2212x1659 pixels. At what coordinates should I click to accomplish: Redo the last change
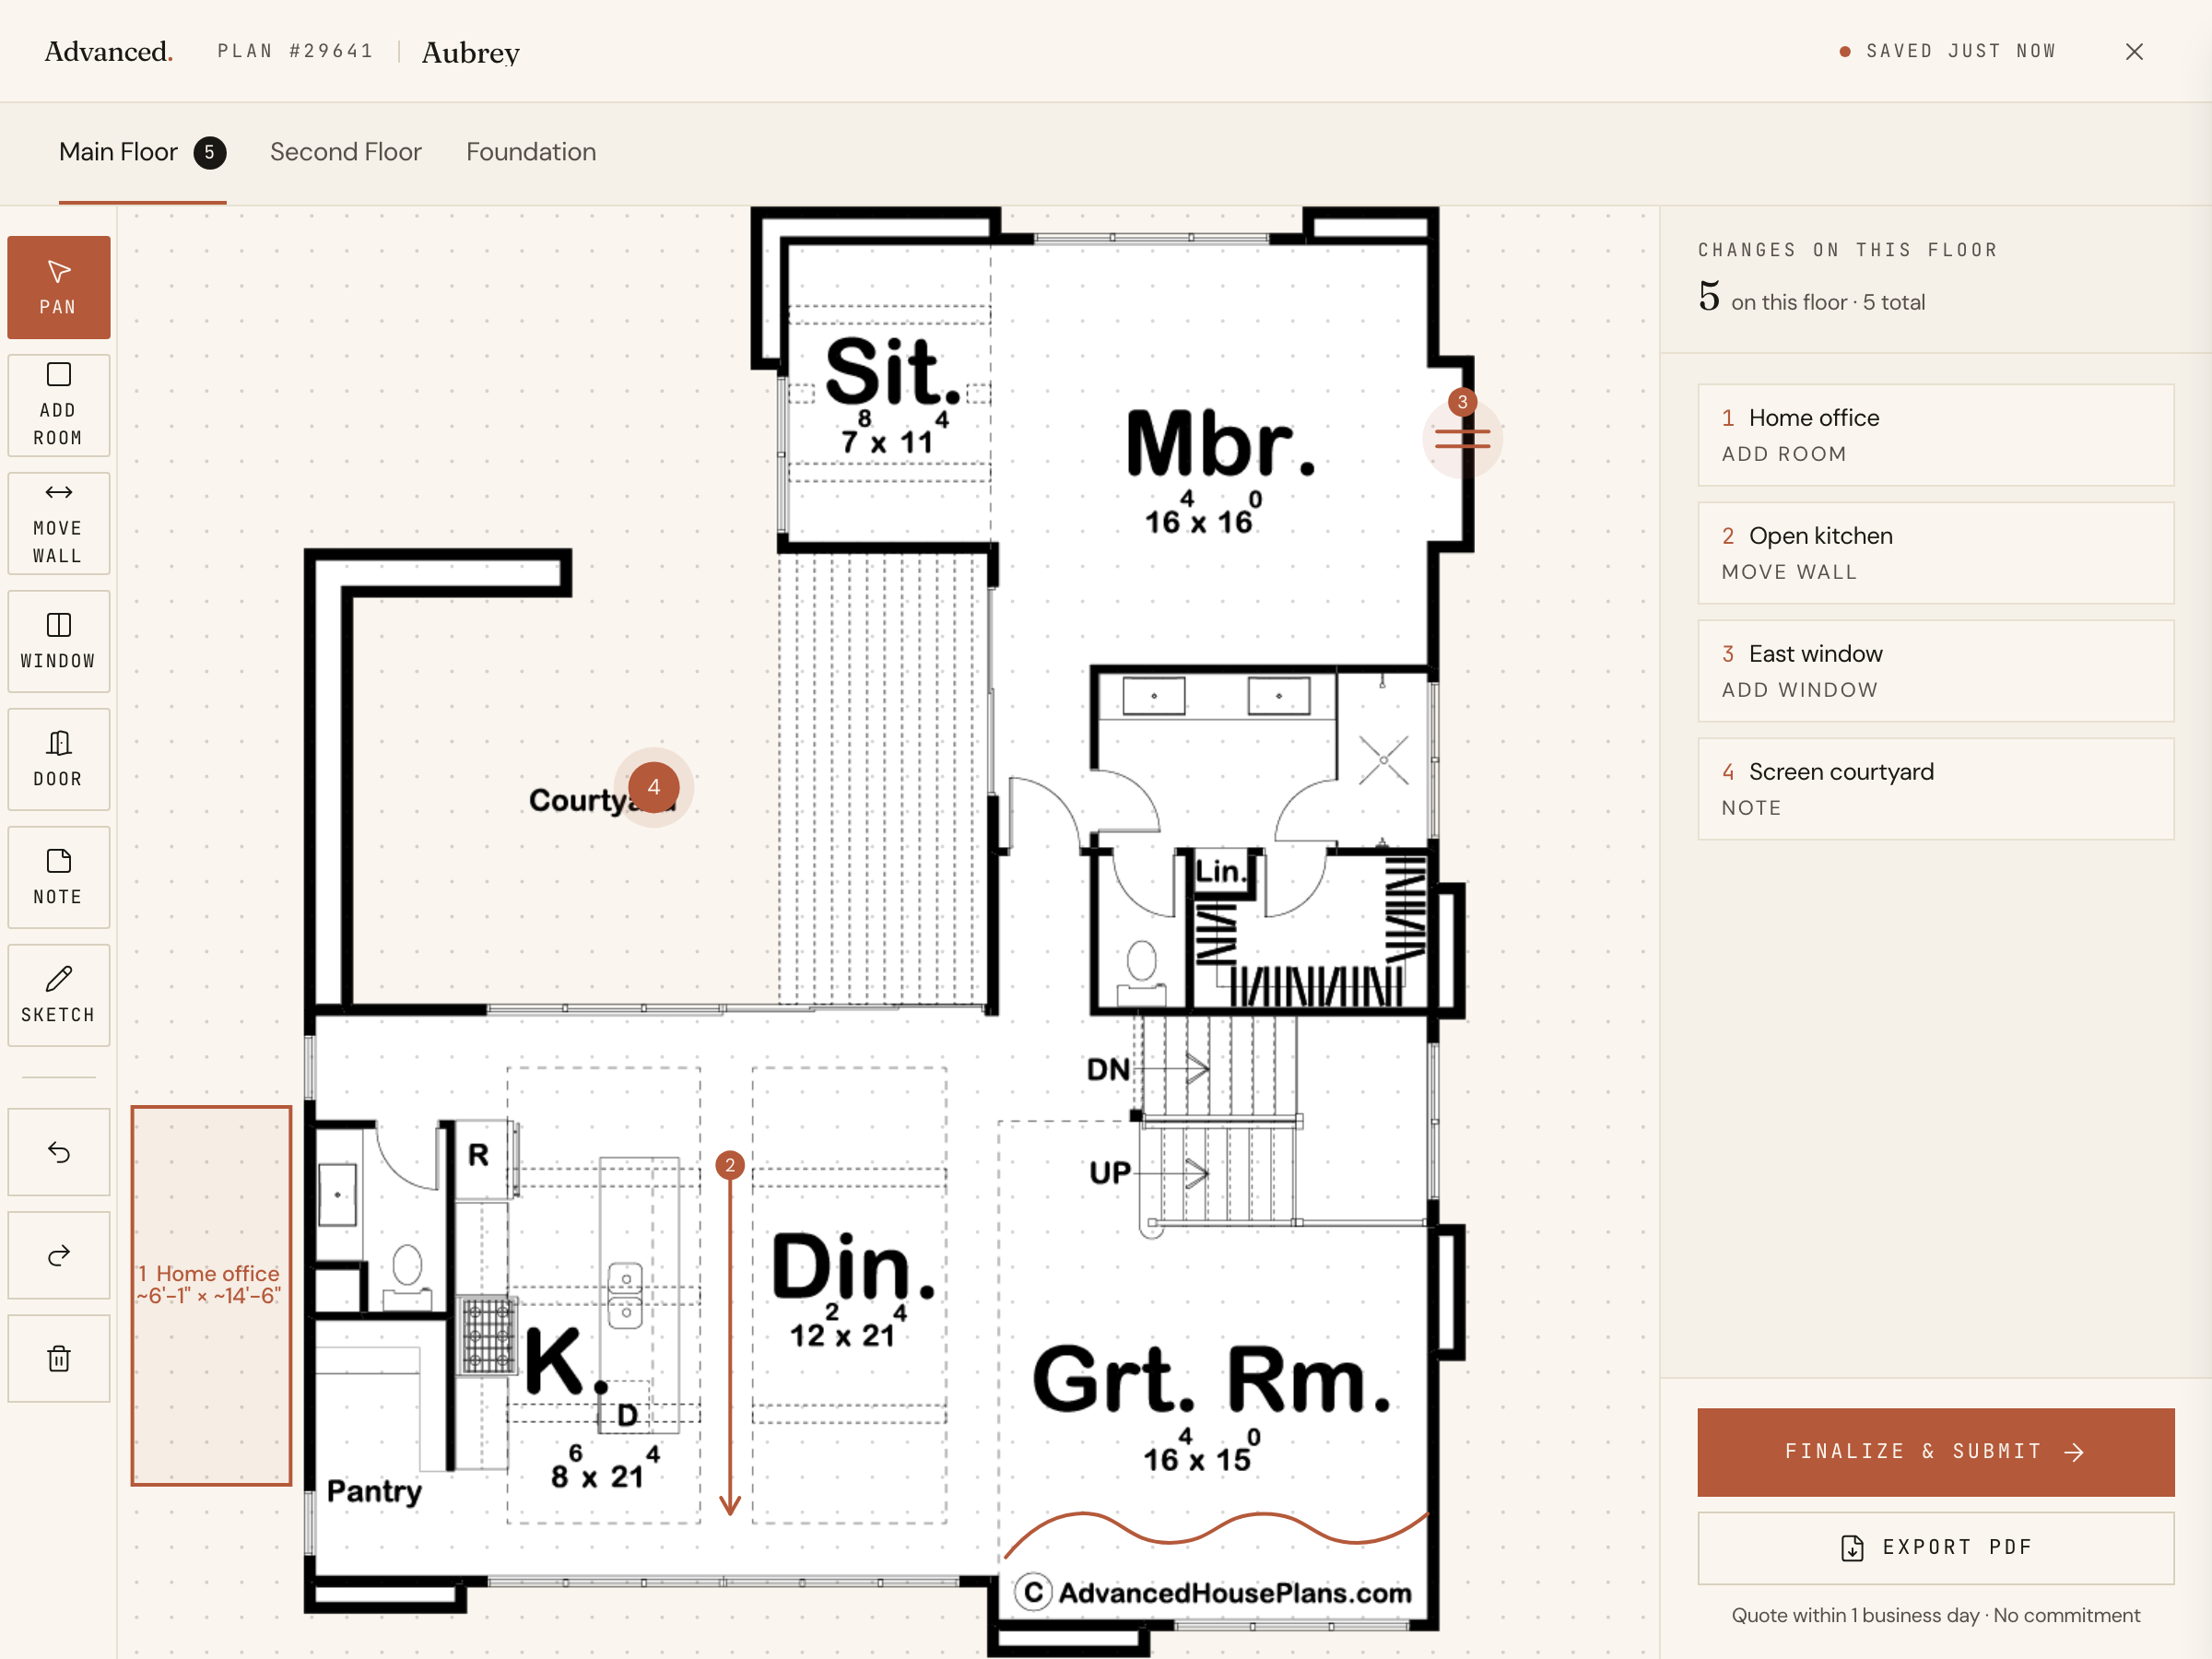pyautogui.click(x=59, y=1255)
